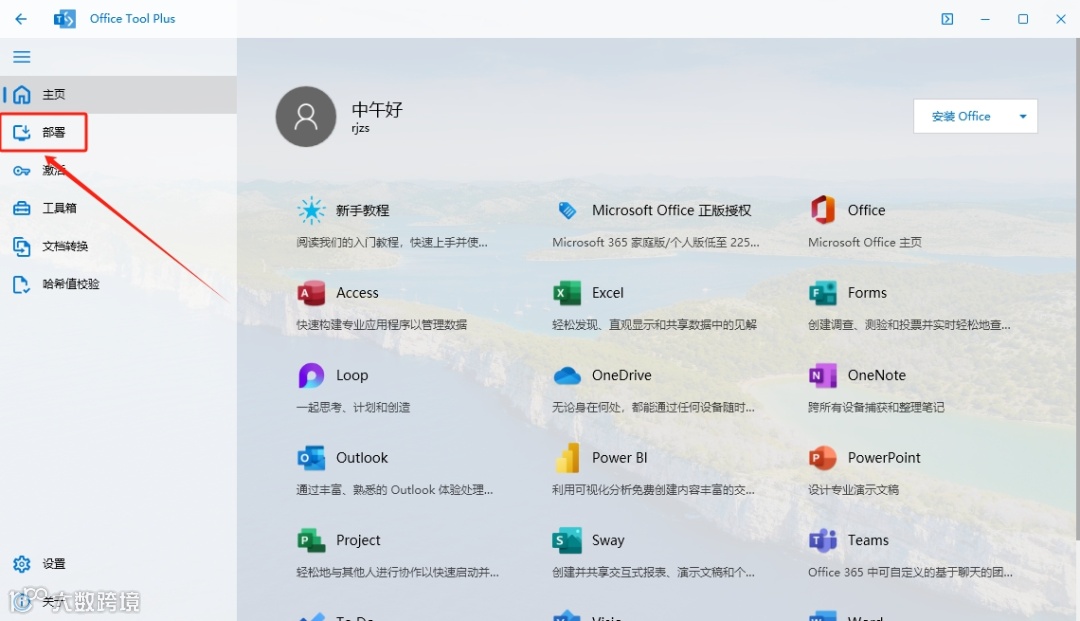Click the Loop app icon
This screenshot has height=621, width=1080.
point(311,375)
